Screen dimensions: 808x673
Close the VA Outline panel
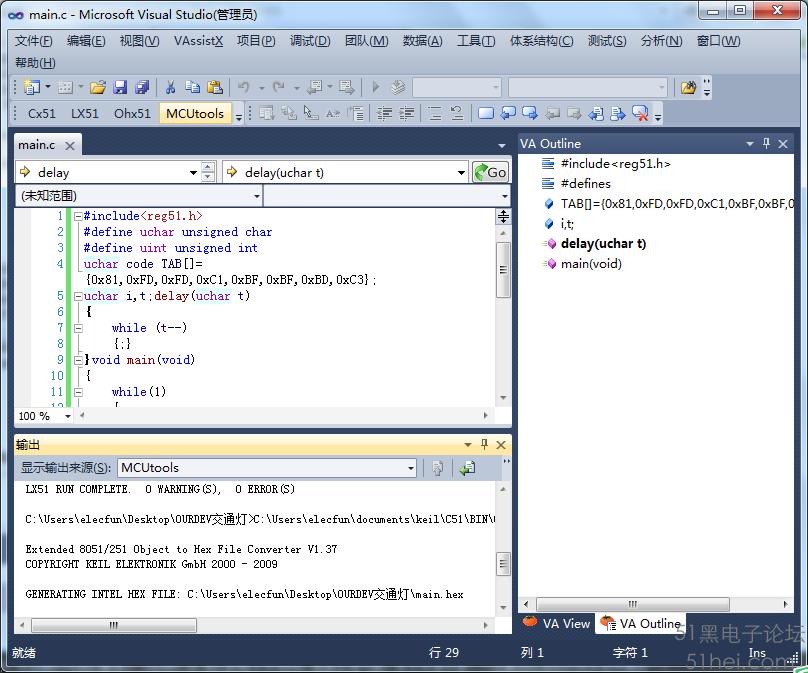pyautogui.click(x=783, y=144)
